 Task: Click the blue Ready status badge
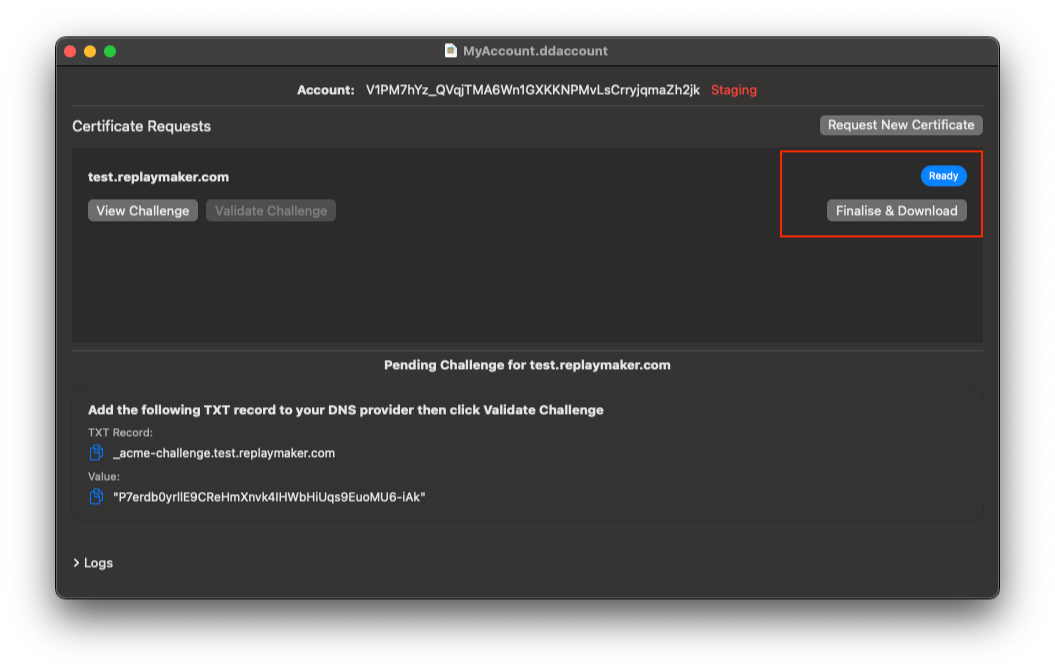(943, 176)
